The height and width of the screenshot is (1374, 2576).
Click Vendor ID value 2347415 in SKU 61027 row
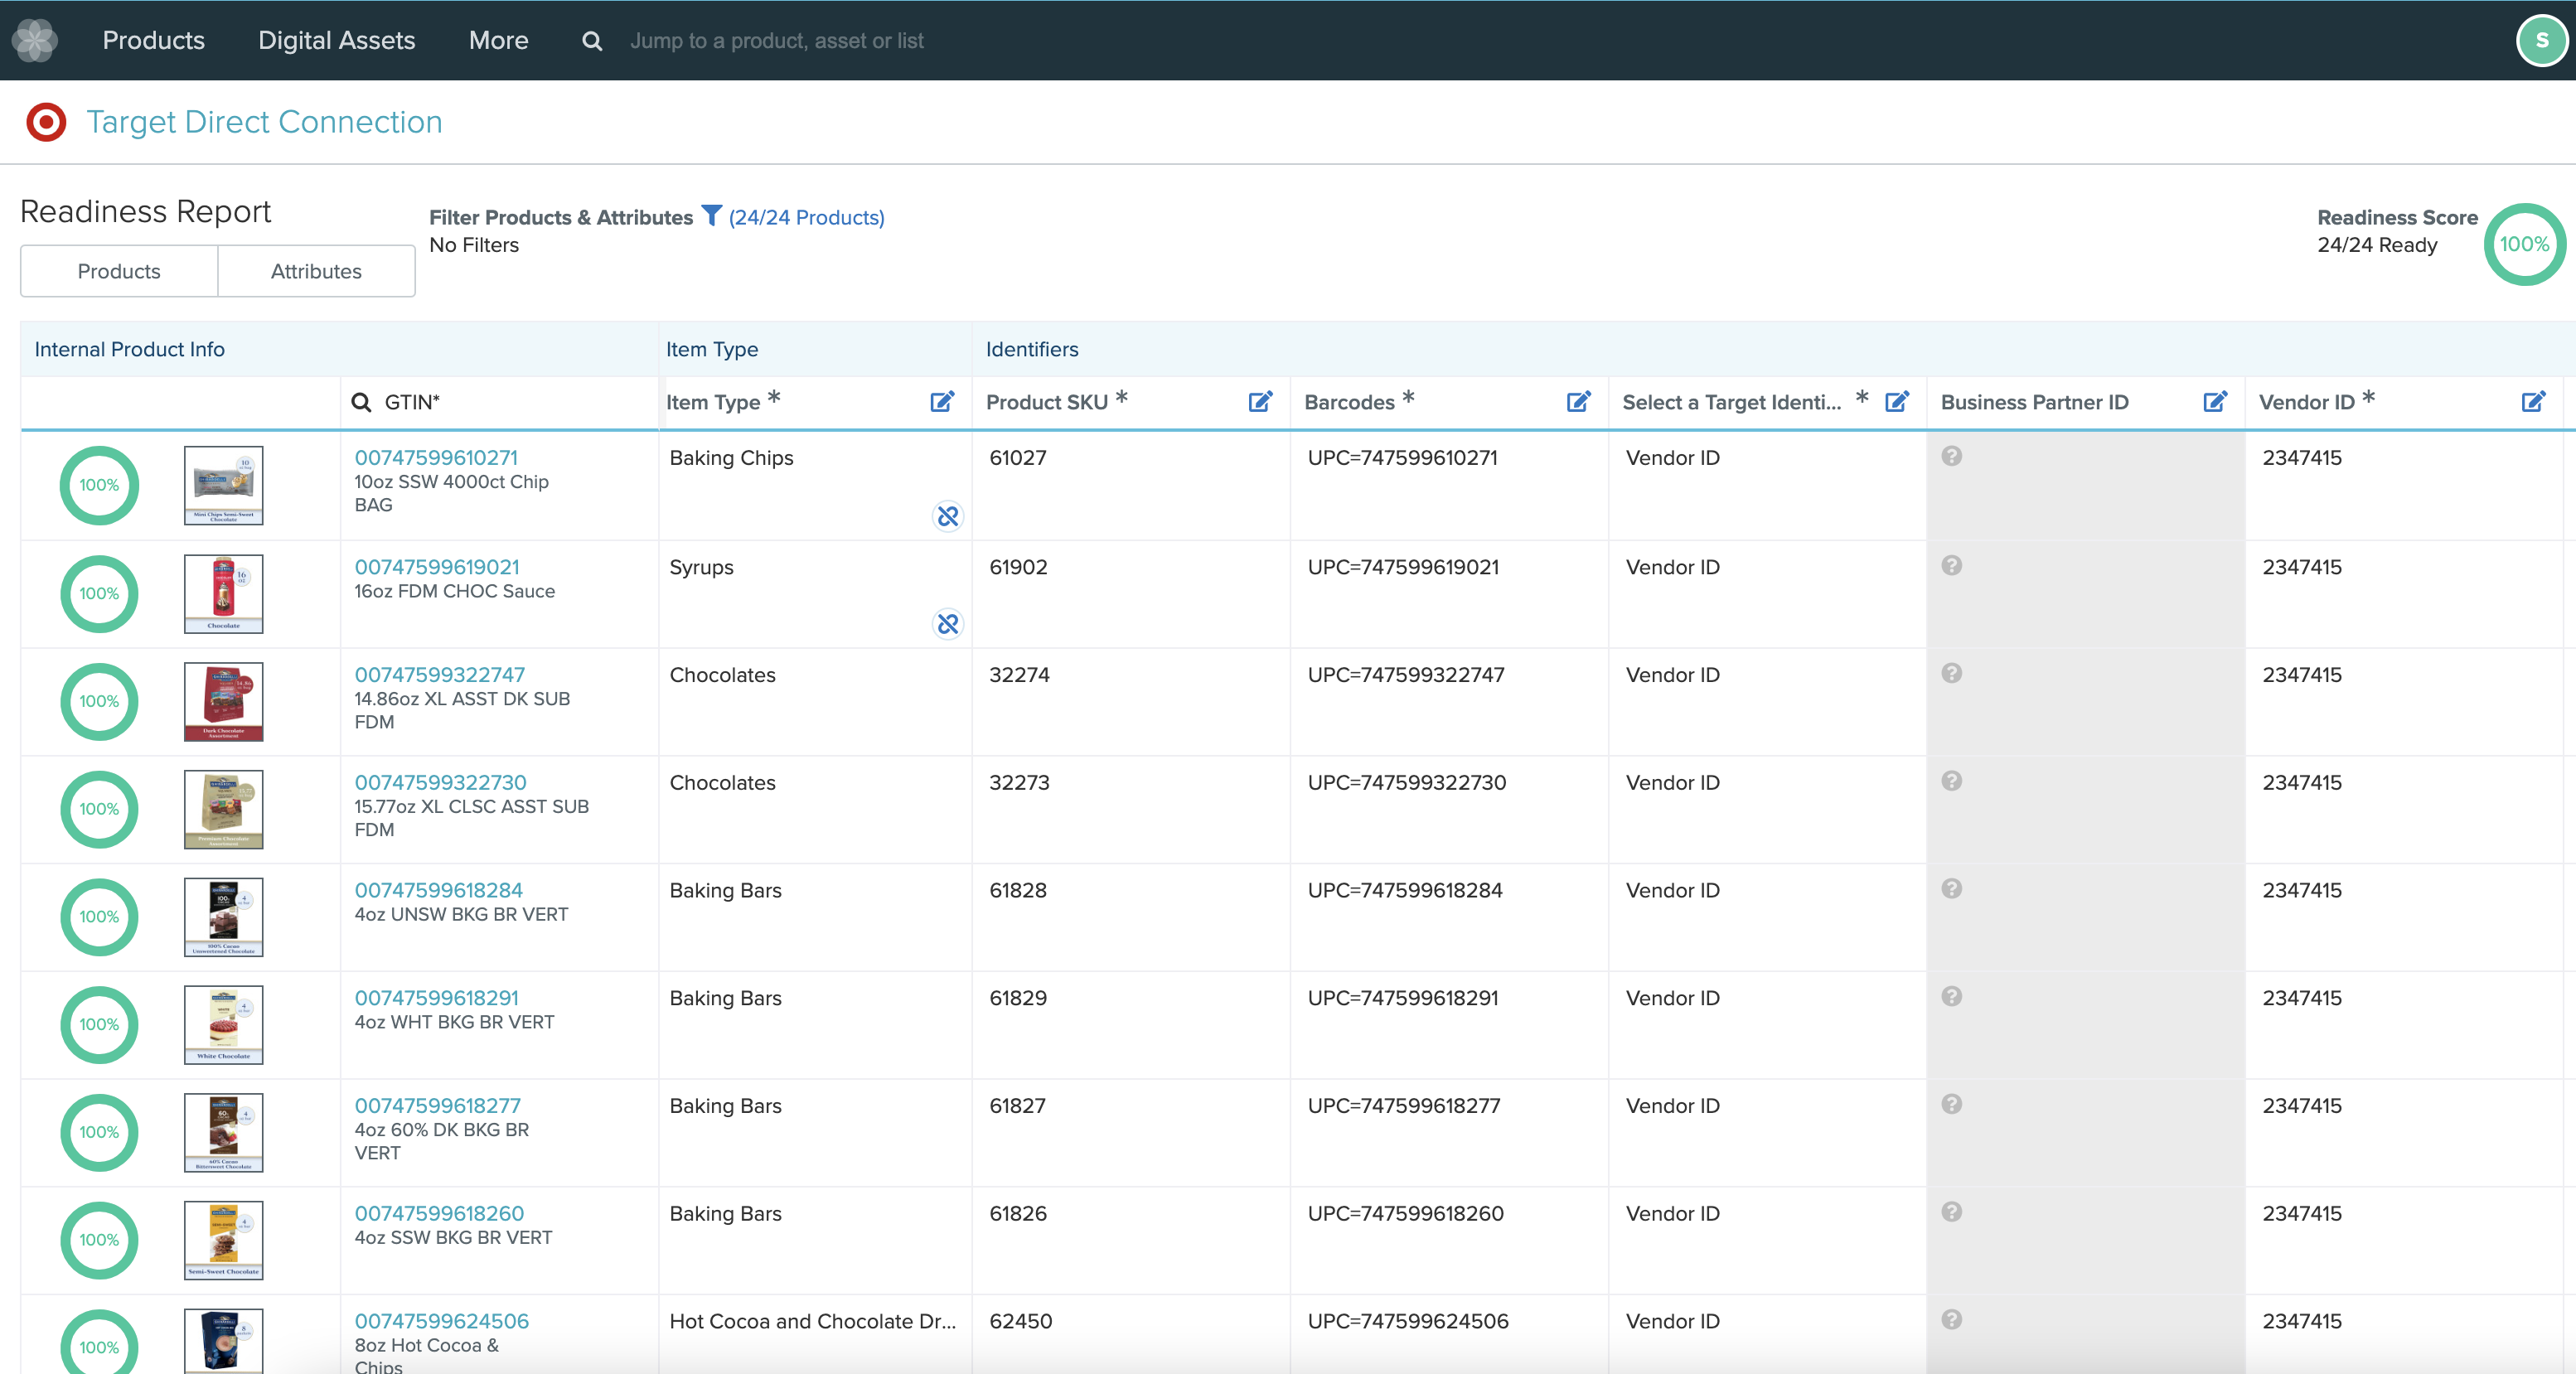(2302, 458)
